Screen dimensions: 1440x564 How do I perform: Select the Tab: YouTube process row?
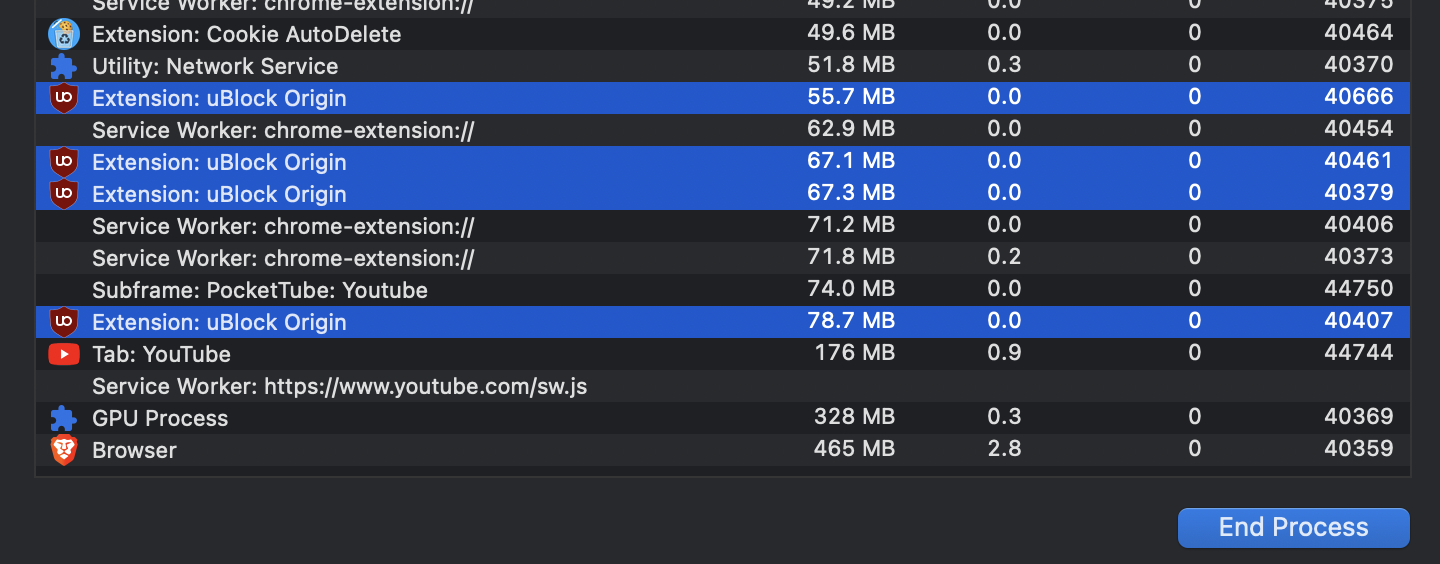tap(723, 354)
